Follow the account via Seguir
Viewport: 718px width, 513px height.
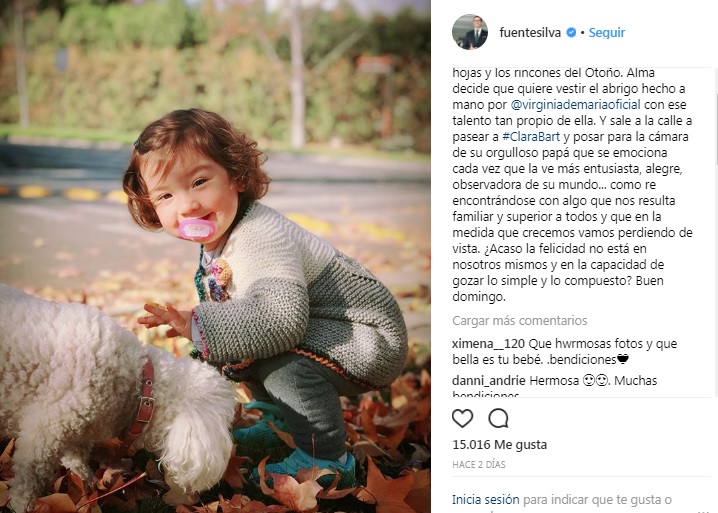[x=607, y=33]
